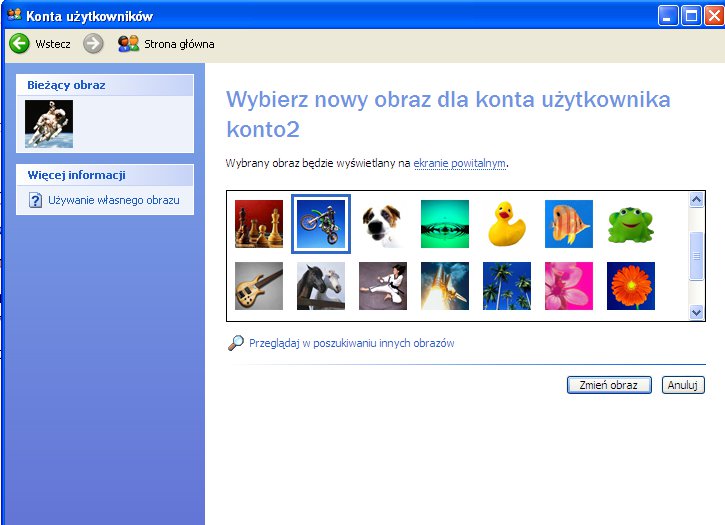Click the Anuluj button
This screenshot has width=725, height=525.
pyautogui.click(x=683, y=385)
